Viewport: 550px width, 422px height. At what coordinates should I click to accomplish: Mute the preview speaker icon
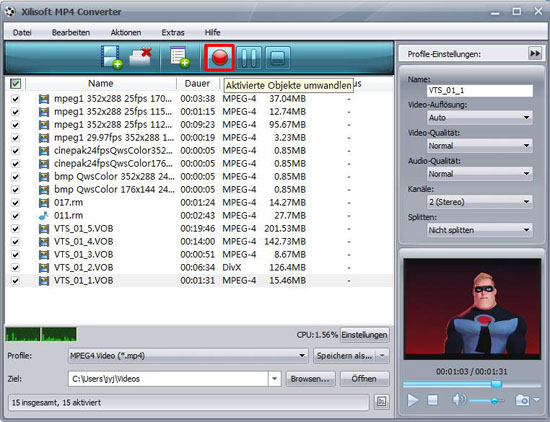[459, 400]
